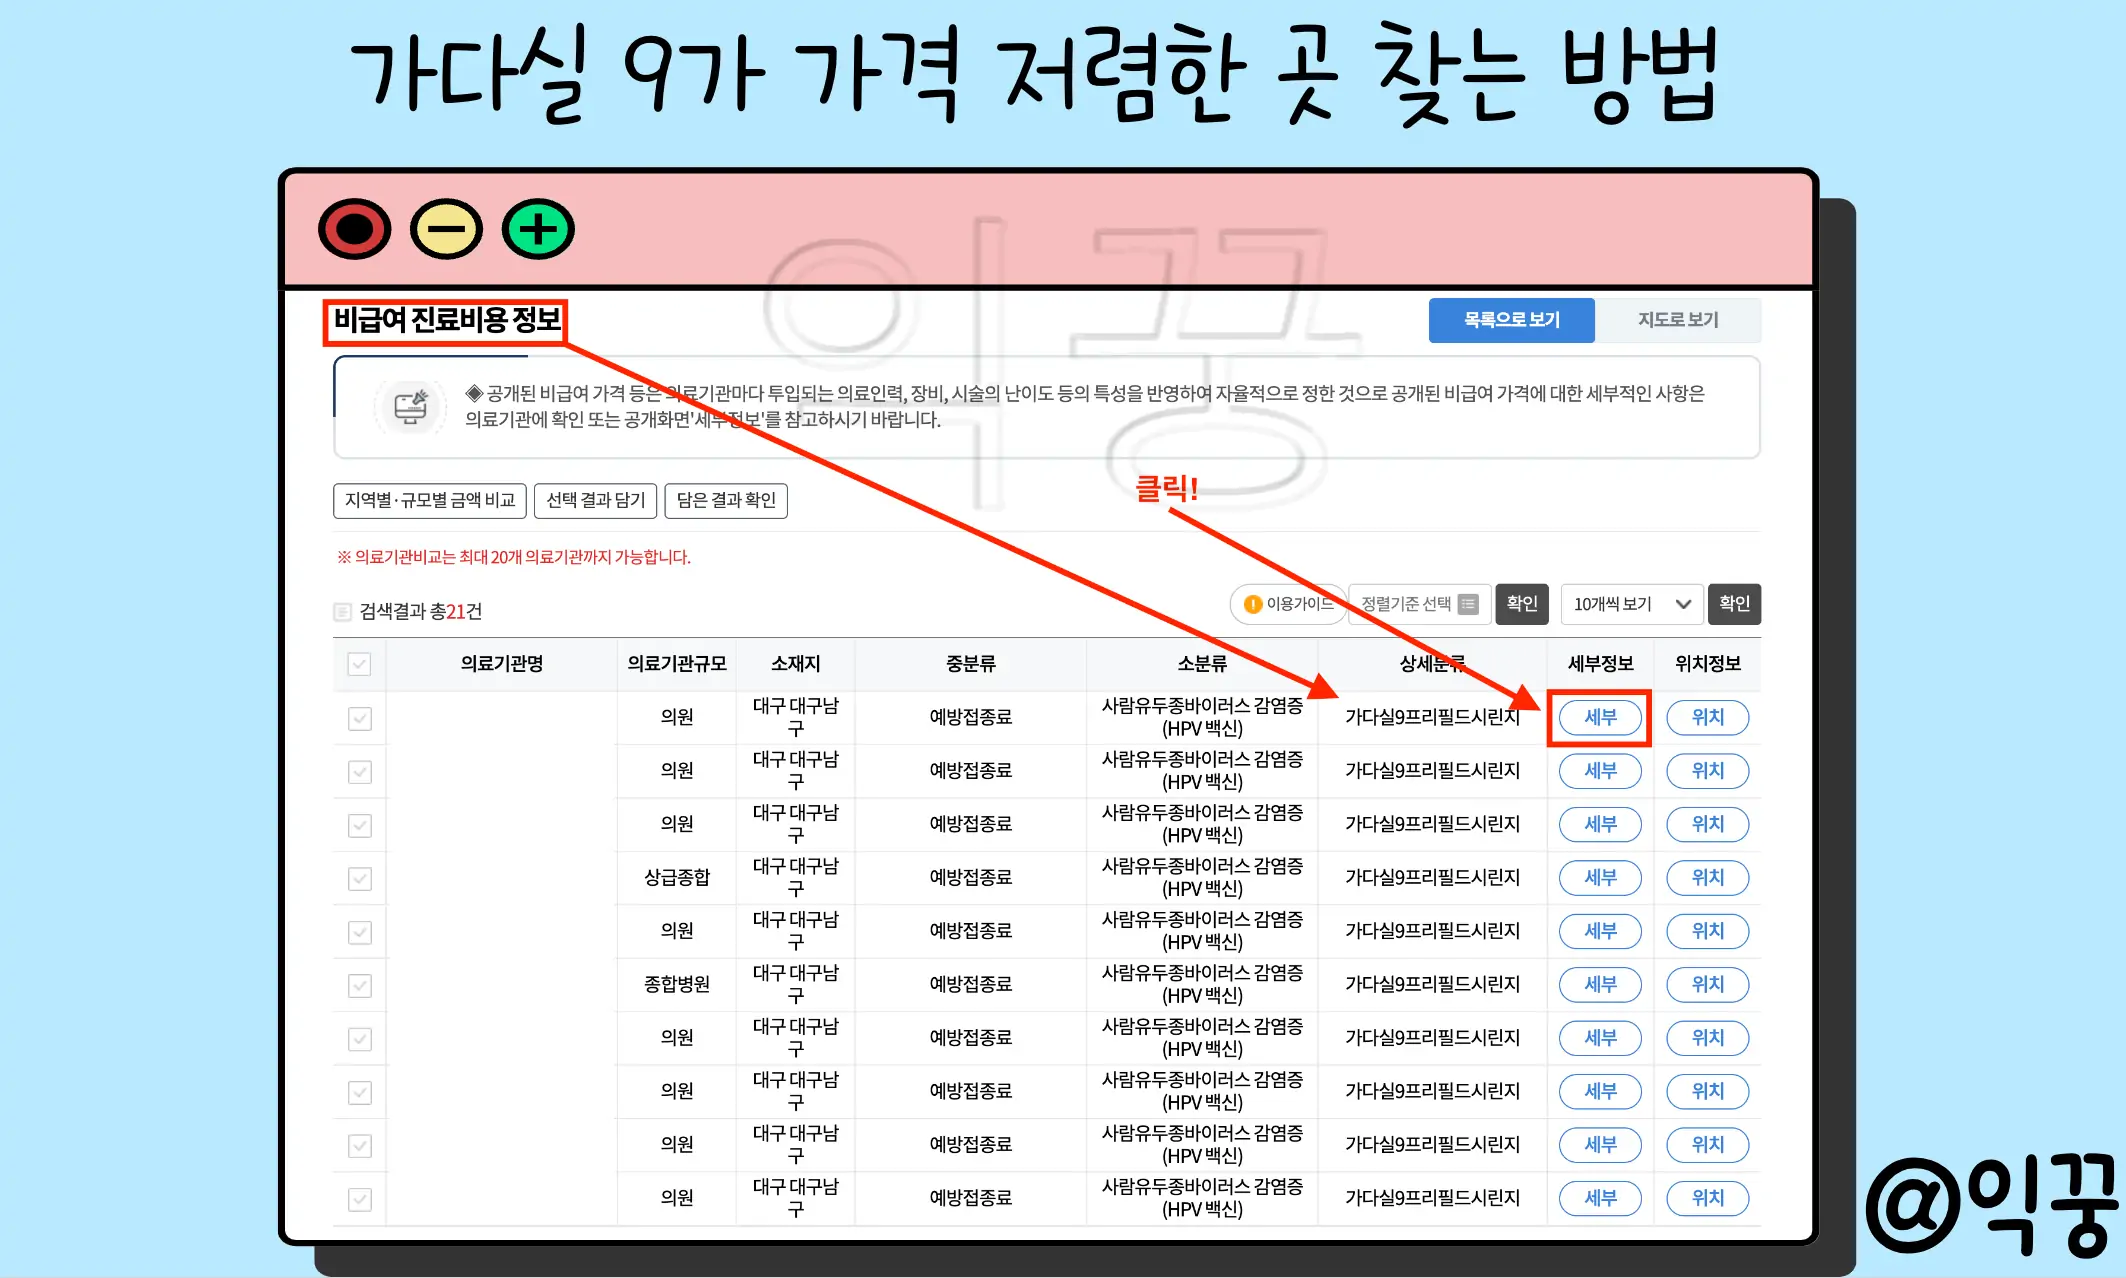The width and height of the screenshot is (2126, 1278).
Task: Click the 담은 결과 확인 button
Action: 726,501
